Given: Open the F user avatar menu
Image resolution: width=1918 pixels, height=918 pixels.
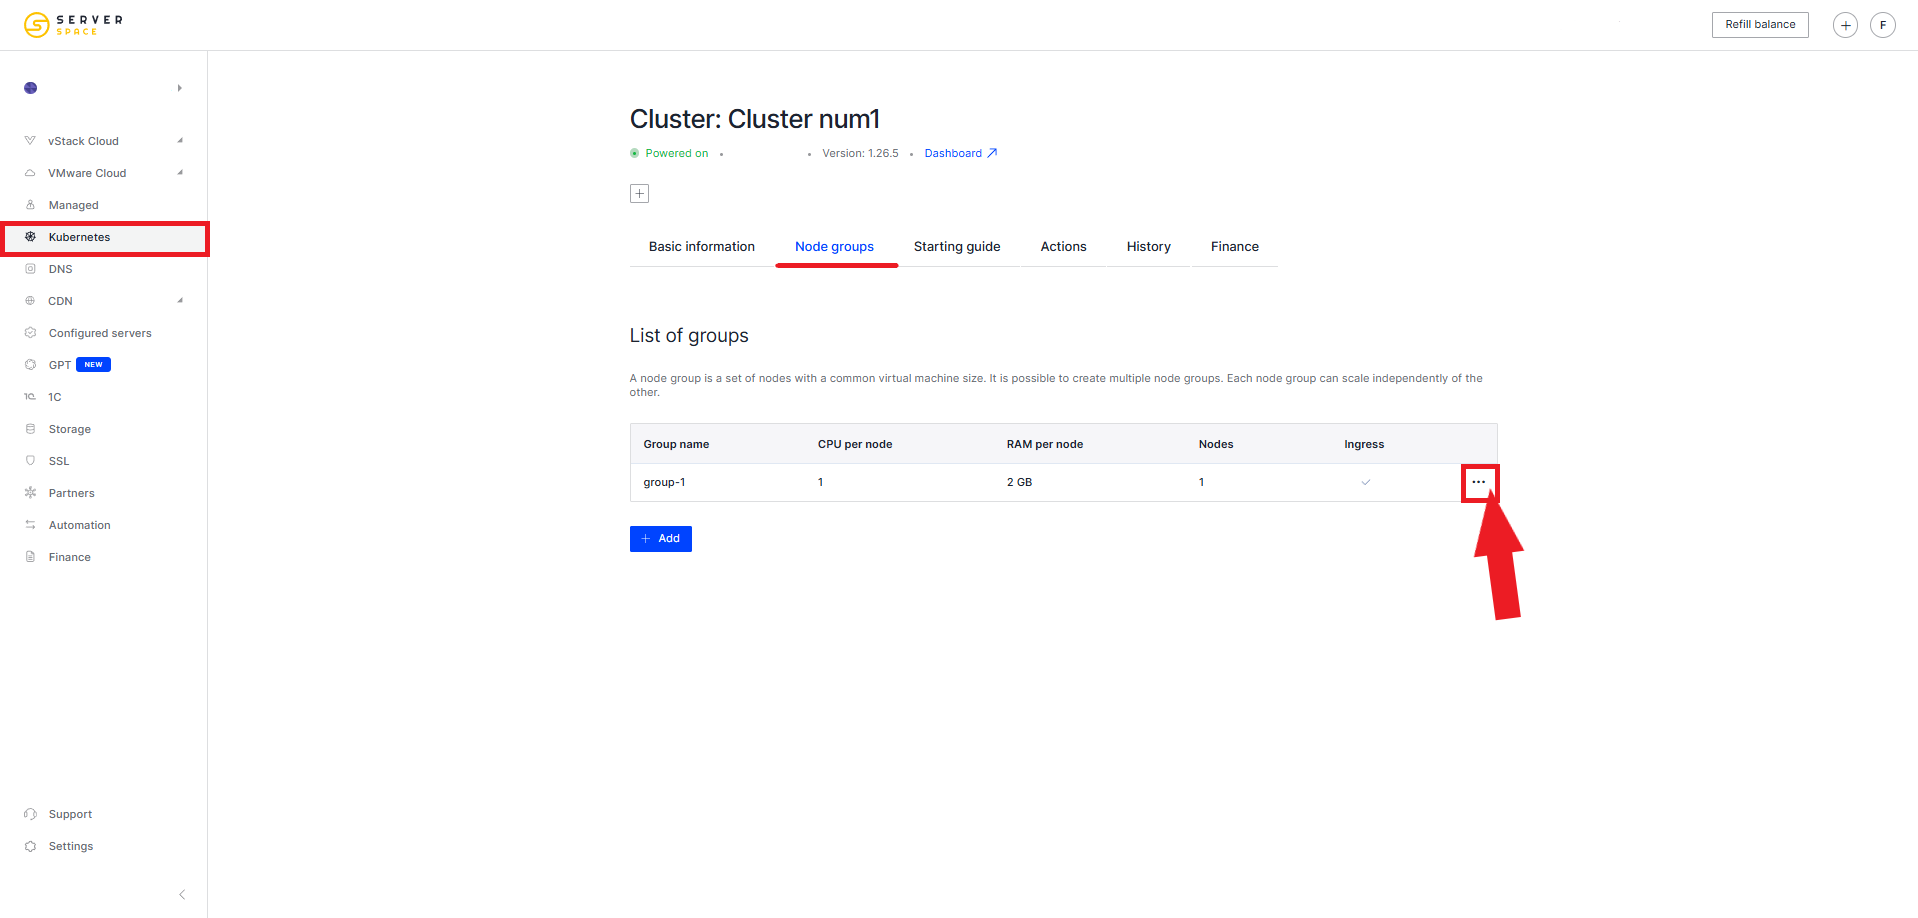Looking at the screenshot, I should click(1883, 25).
